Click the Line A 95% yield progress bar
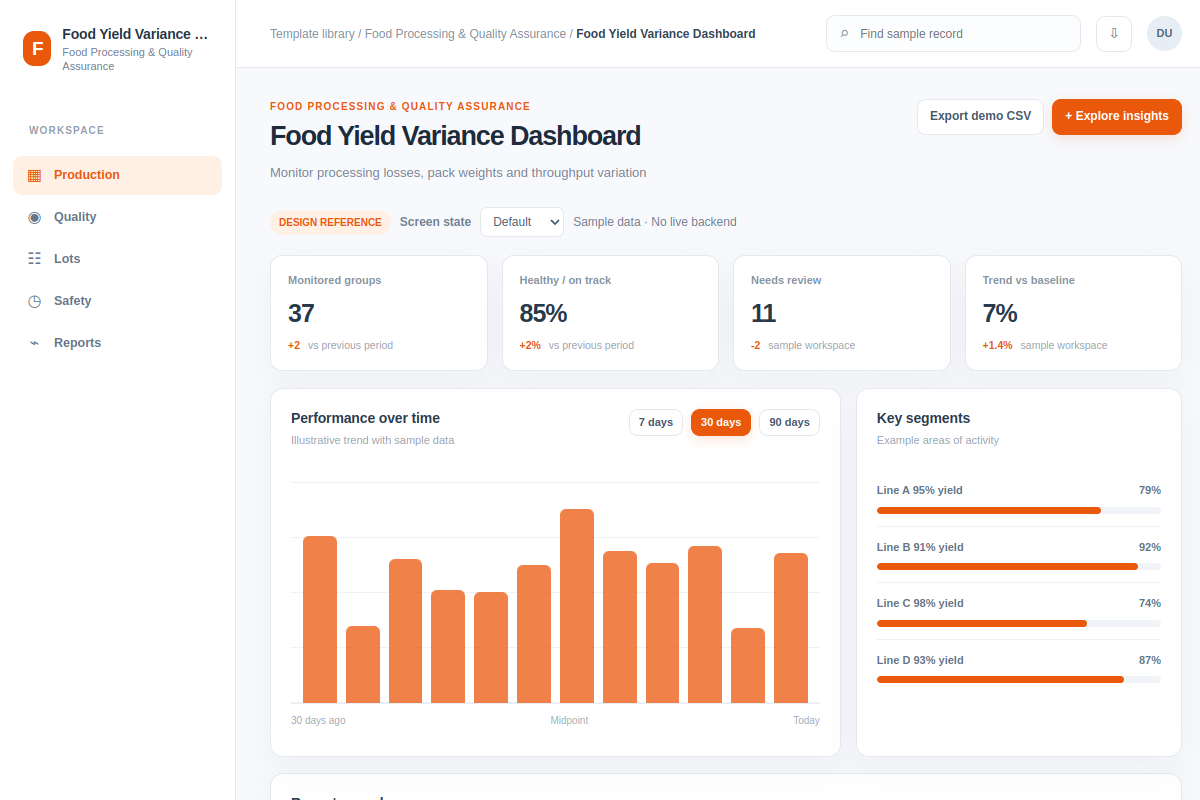Viewport: 1200px width, 800px height. [1019, 510]
